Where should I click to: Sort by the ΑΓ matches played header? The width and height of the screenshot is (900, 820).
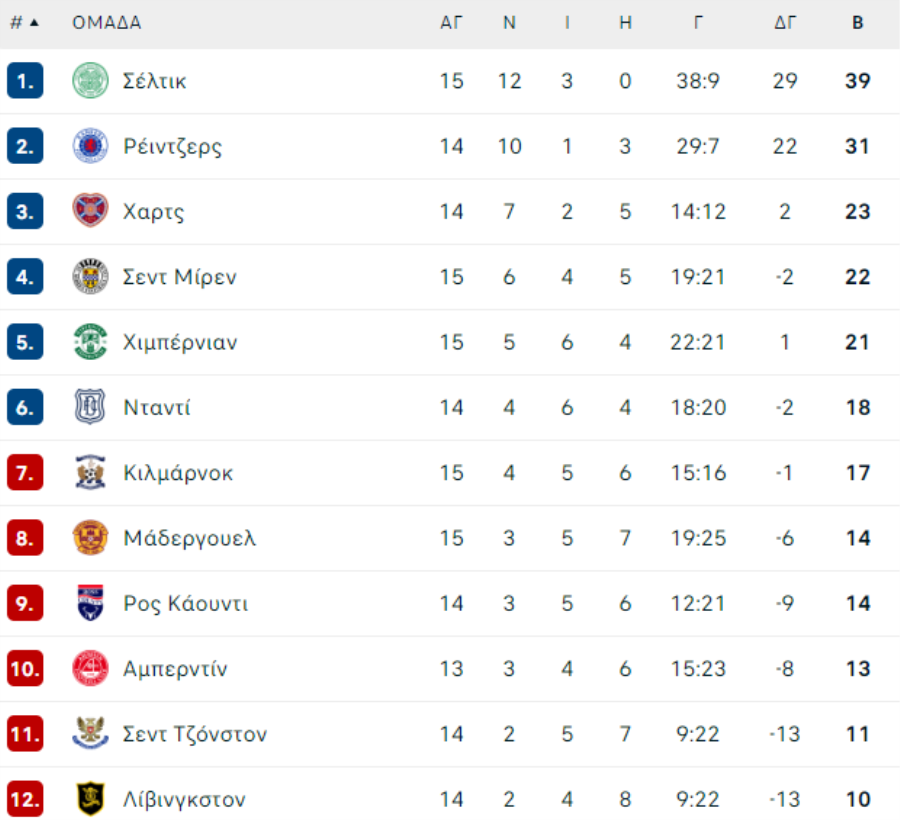(x=452, y=23)
